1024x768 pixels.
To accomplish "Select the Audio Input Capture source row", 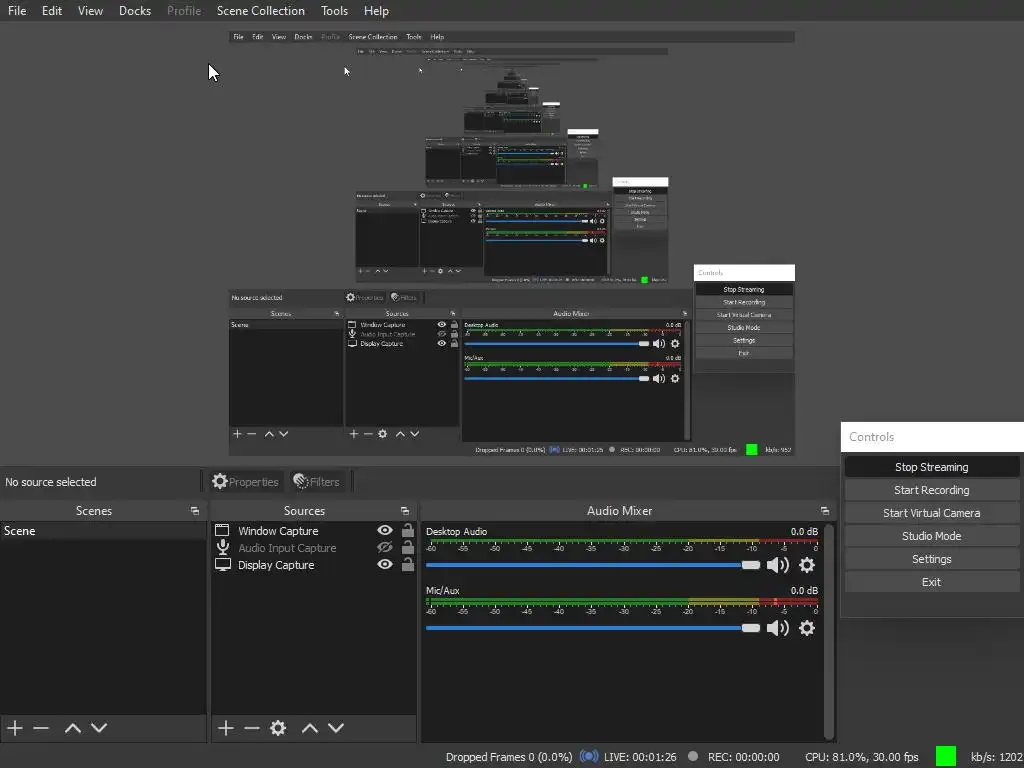I will [x=313, y=547].
